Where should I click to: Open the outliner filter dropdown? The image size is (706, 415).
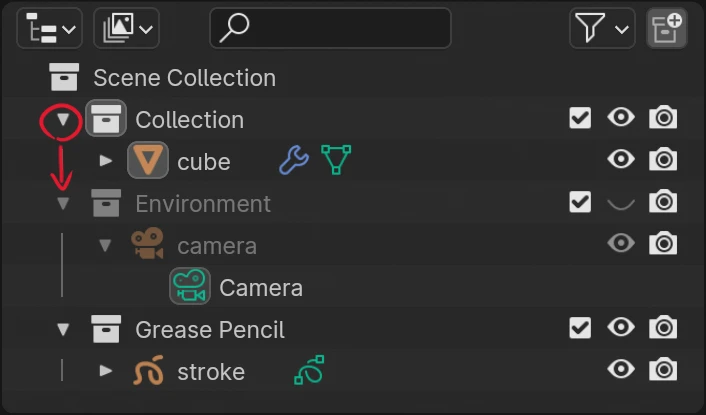(x=602, y=28)
